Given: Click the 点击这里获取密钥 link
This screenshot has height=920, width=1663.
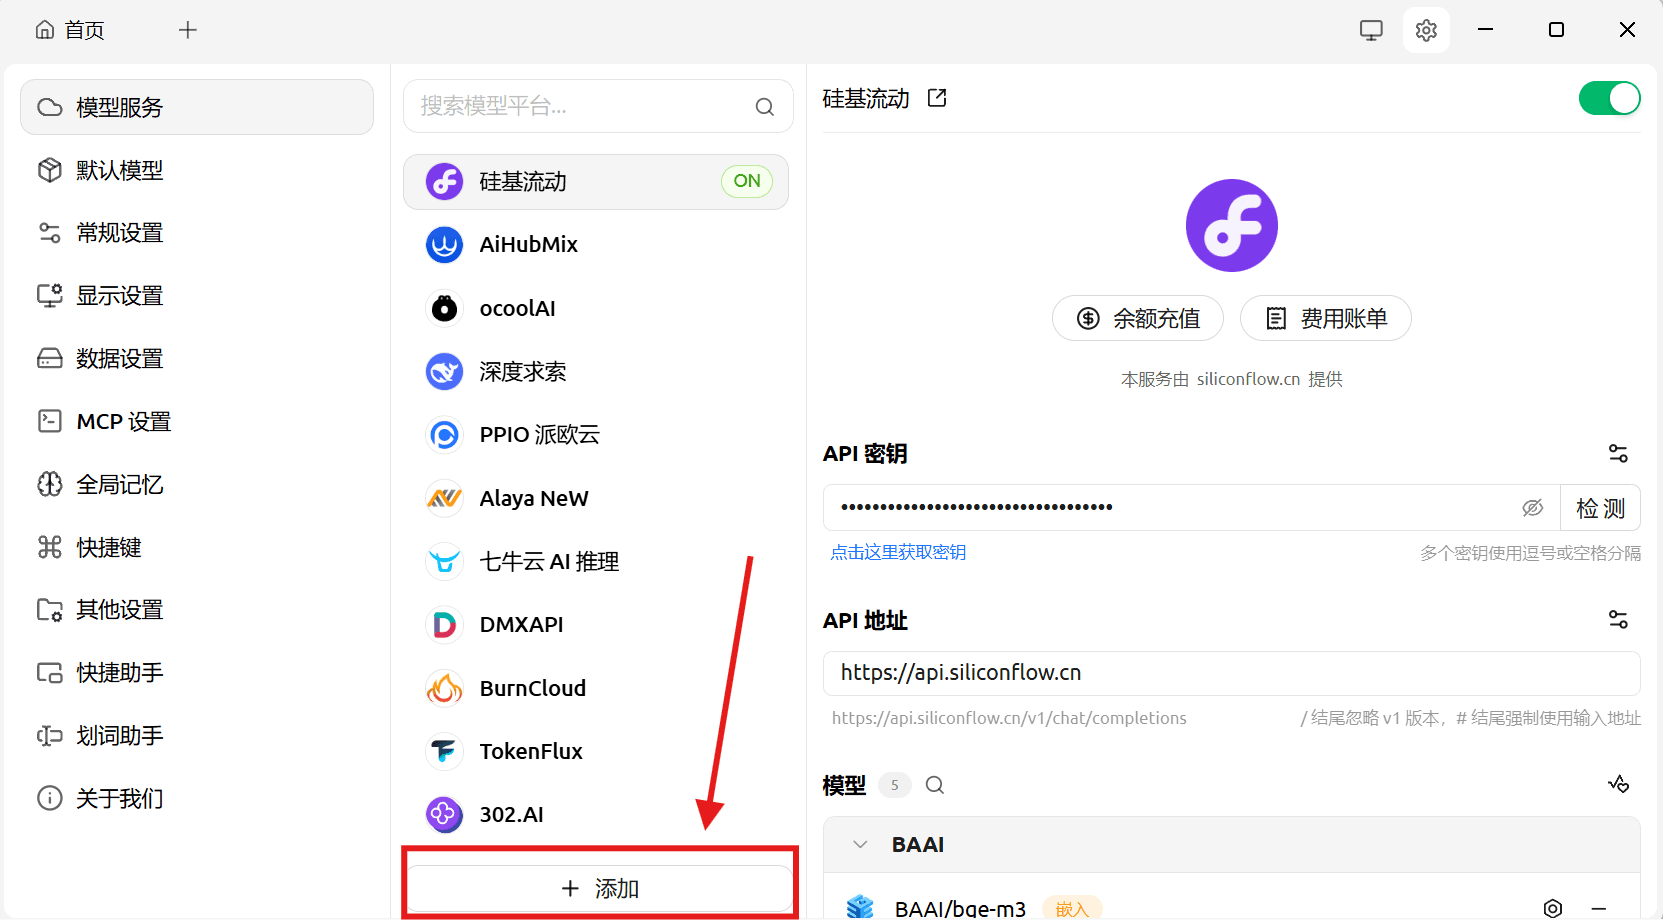Looking at the screenshot, I should coord(898,552).
